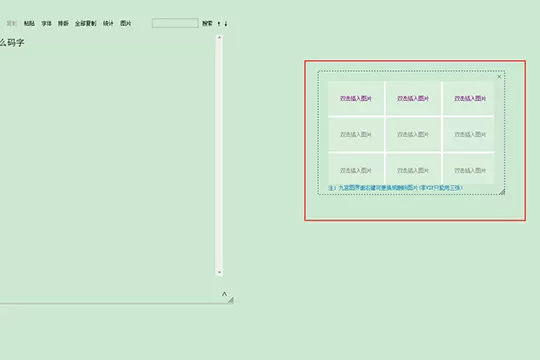Open the 字体 (font) menu

(46, 23)
